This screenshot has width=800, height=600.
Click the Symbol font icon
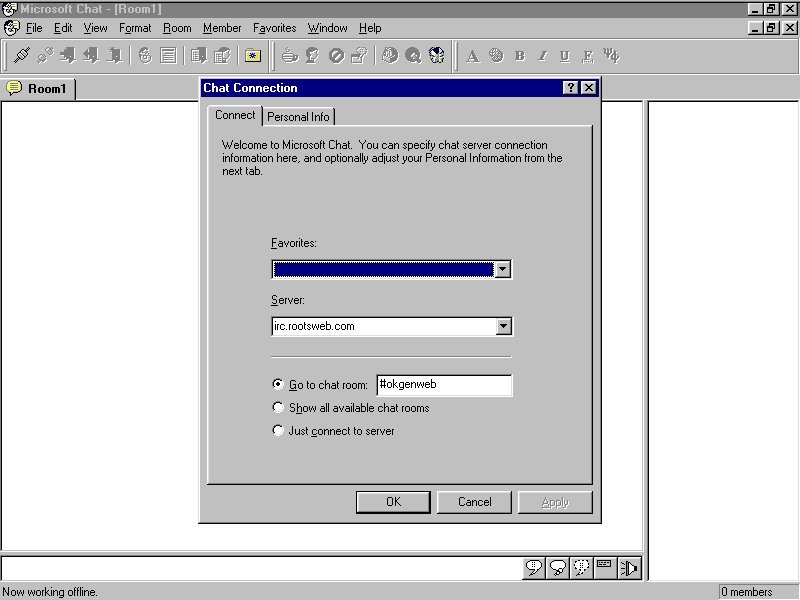[611, 55]
